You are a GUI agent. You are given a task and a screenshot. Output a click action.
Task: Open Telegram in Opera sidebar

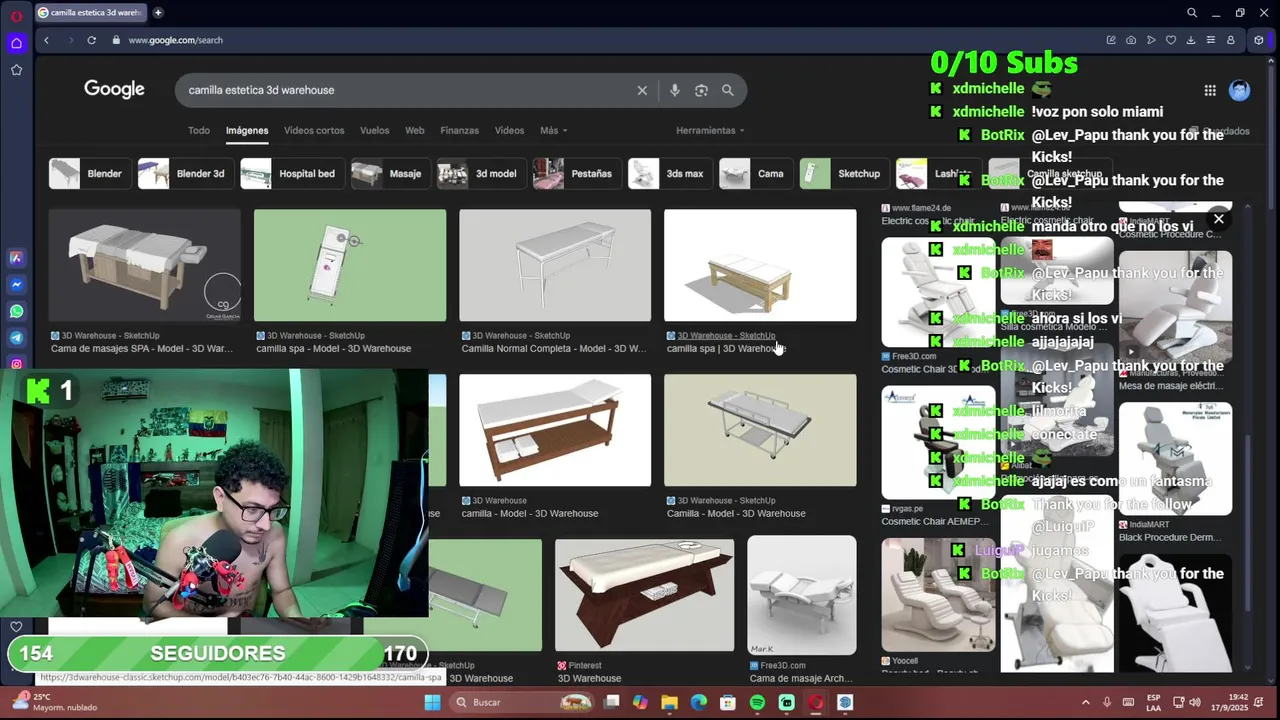16,338
